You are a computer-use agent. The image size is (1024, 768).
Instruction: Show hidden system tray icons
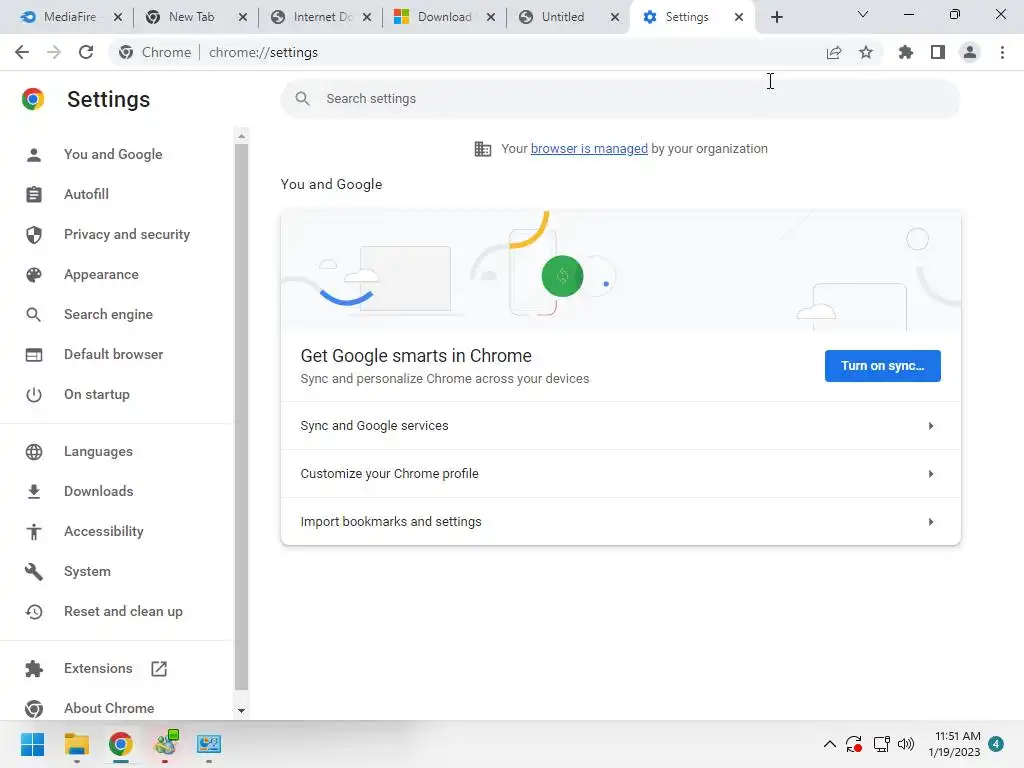829,744
